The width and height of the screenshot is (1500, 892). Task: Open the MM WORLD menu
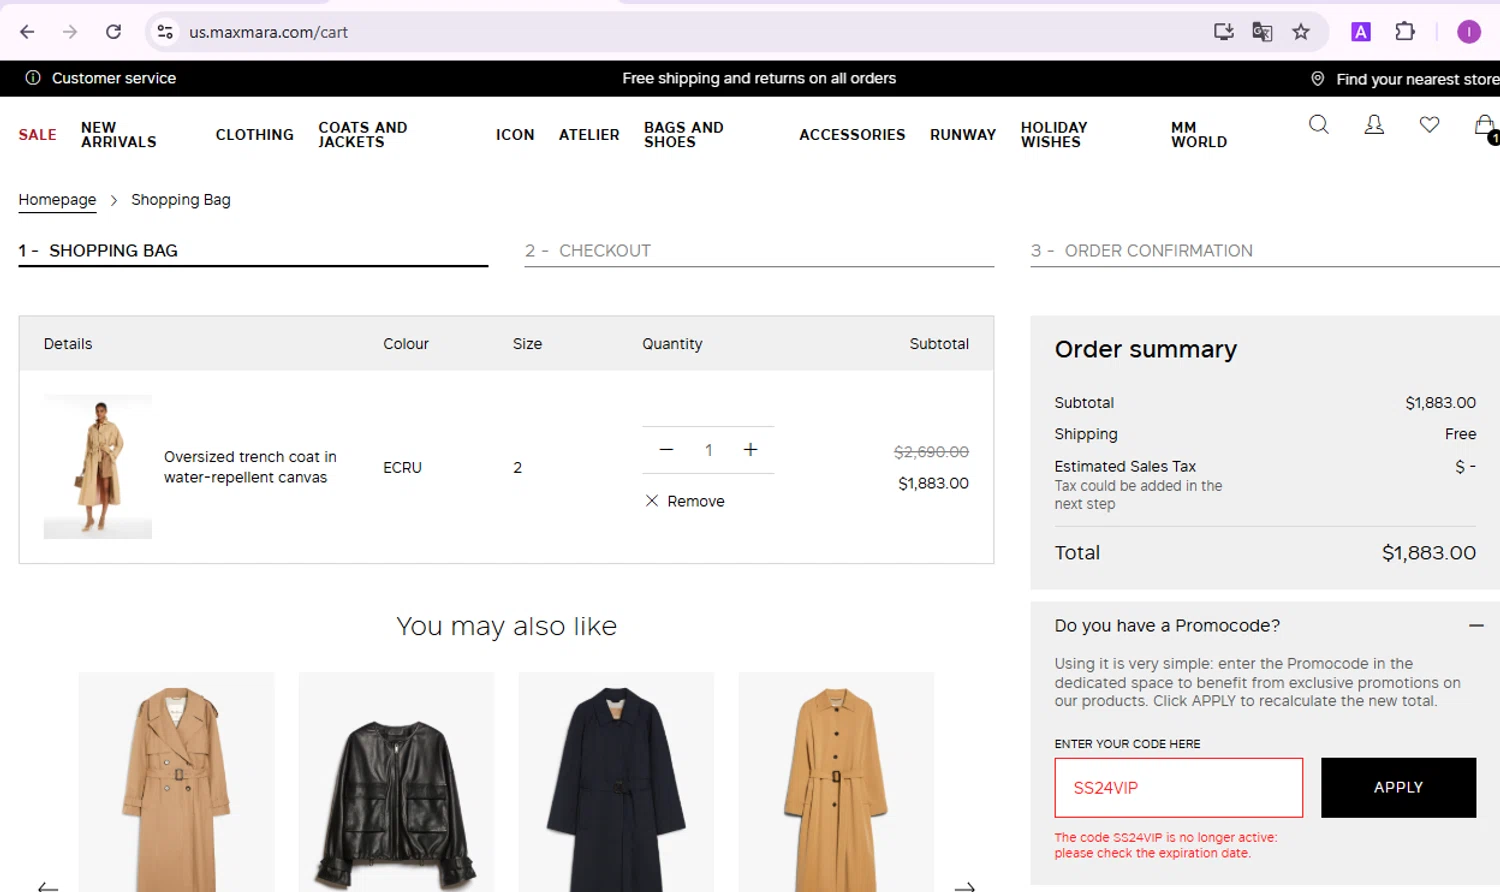click(x=1199, y=135)
